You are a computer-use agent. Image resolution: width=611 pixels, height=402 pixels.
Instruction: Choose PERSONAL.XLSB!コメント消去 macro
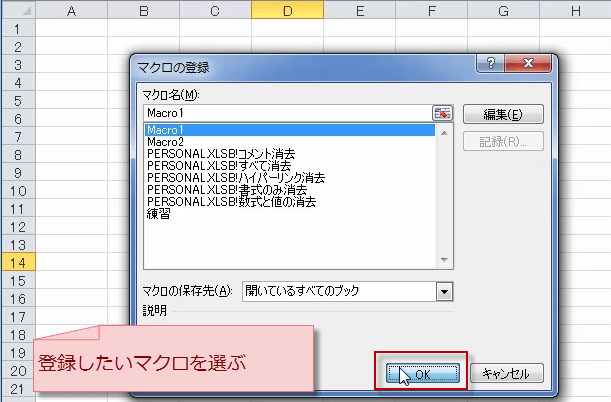(x=220, y=154)
